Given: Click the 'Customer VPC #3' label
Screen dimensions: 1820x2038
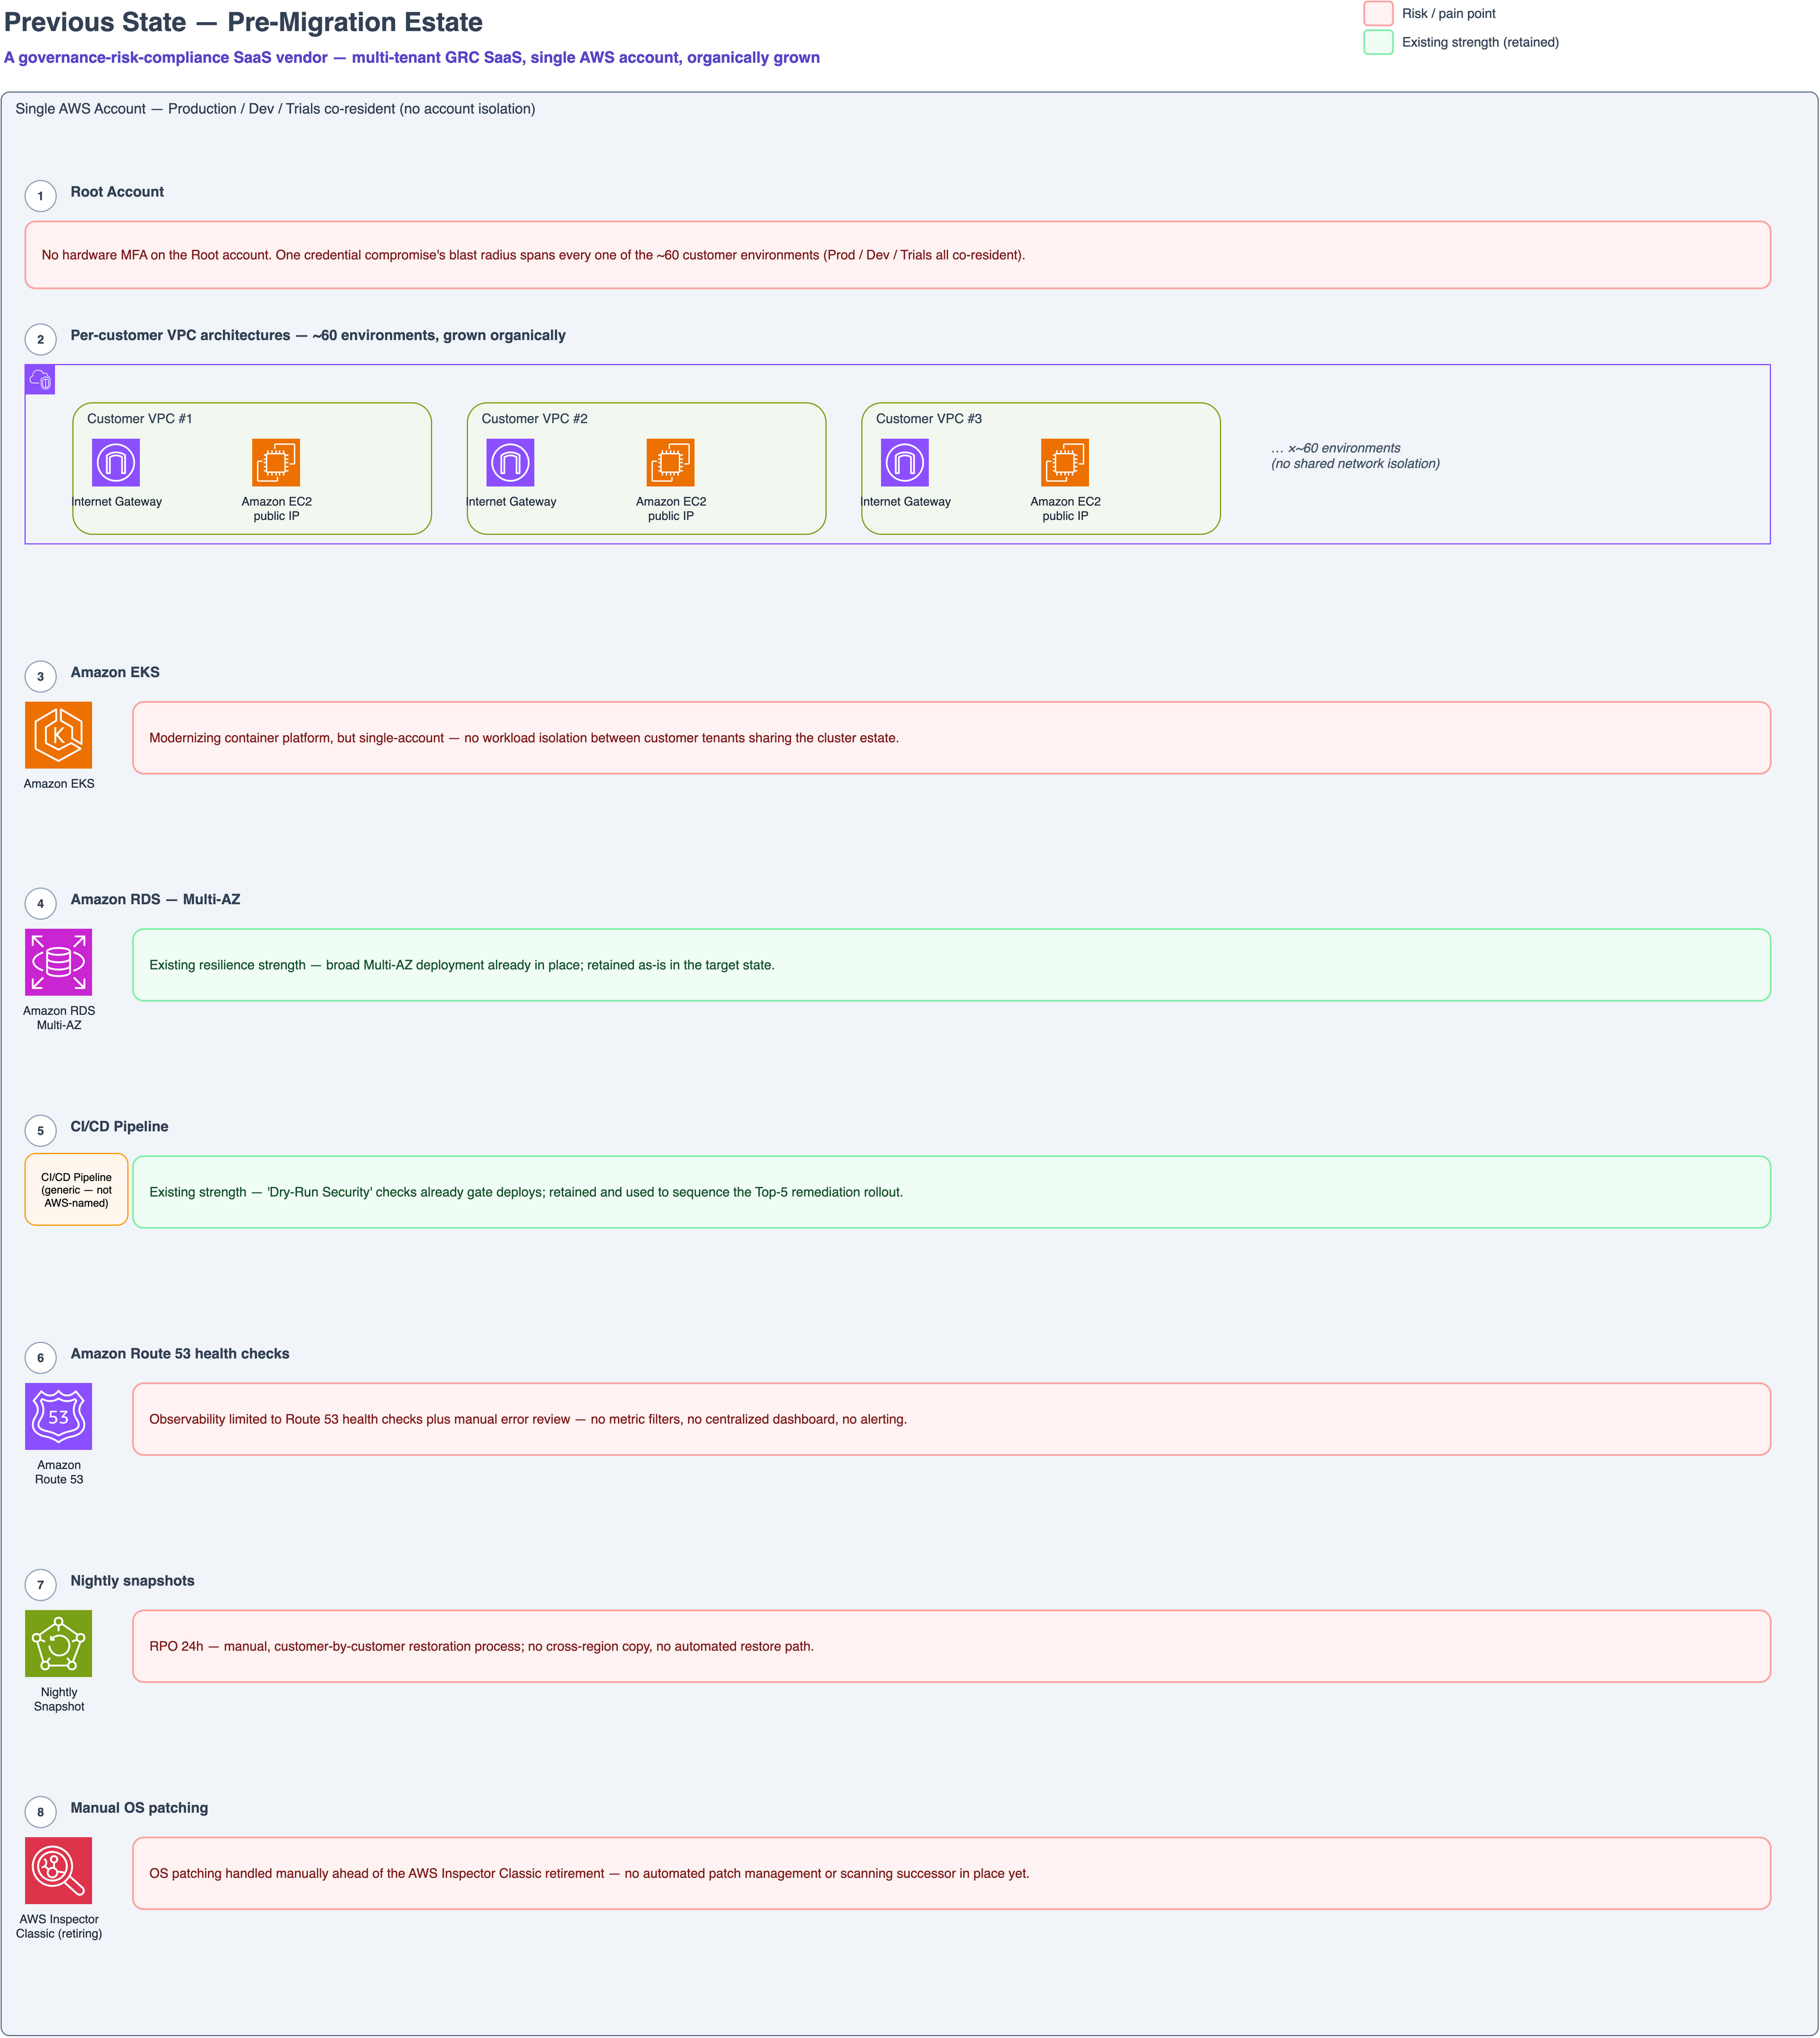Looking at the screenshot, I should click(929, 419).
